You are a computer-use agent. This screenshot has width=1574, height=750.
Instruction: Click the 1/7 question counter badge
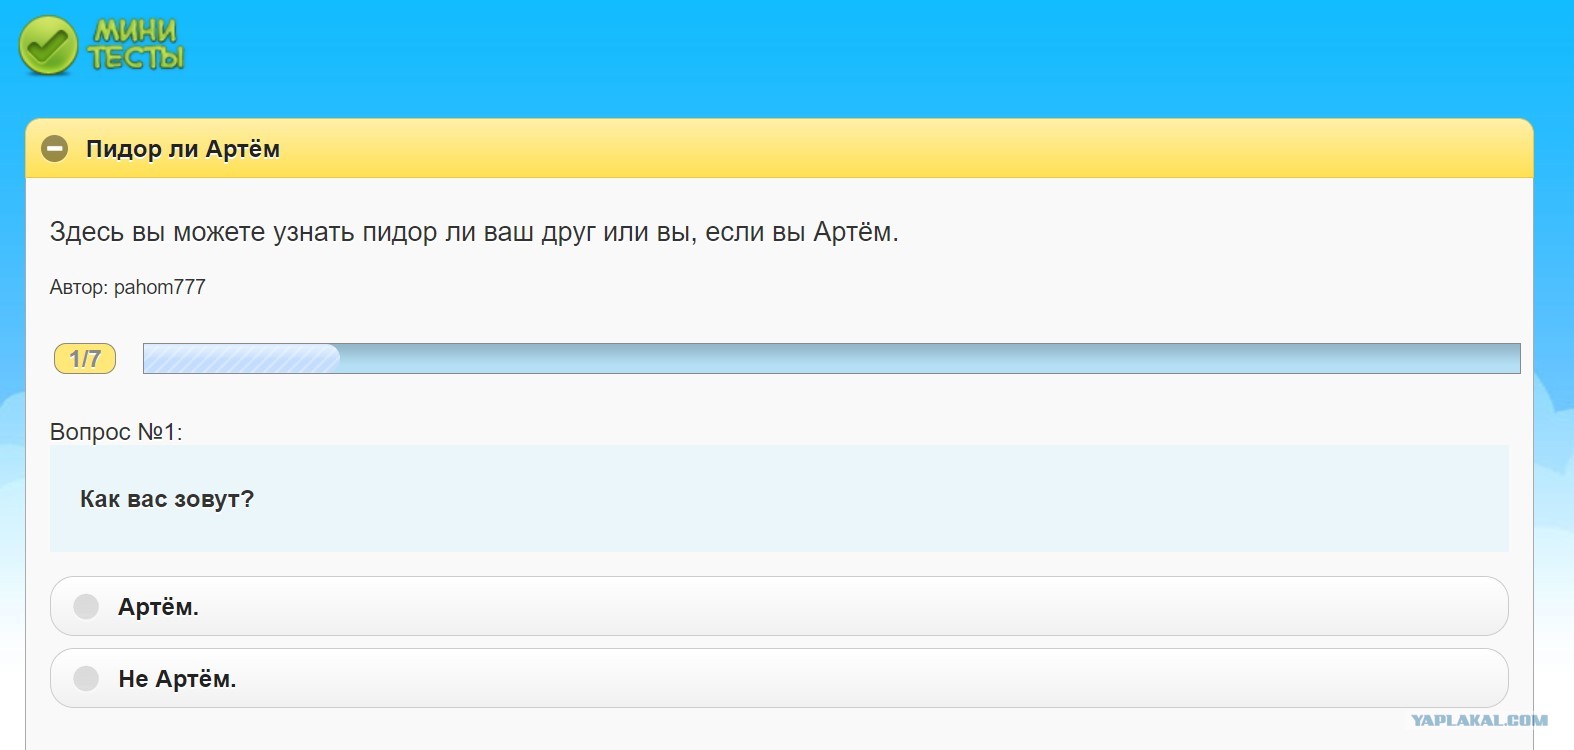coord(85,358)
